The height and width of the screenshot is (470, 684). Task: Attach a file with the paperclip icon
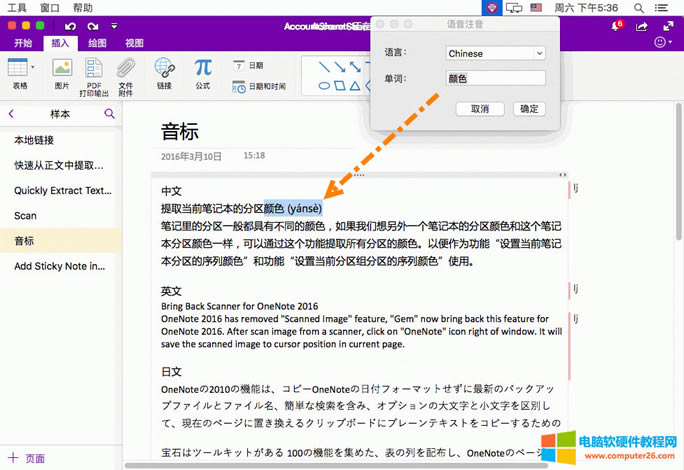[126, 68]
